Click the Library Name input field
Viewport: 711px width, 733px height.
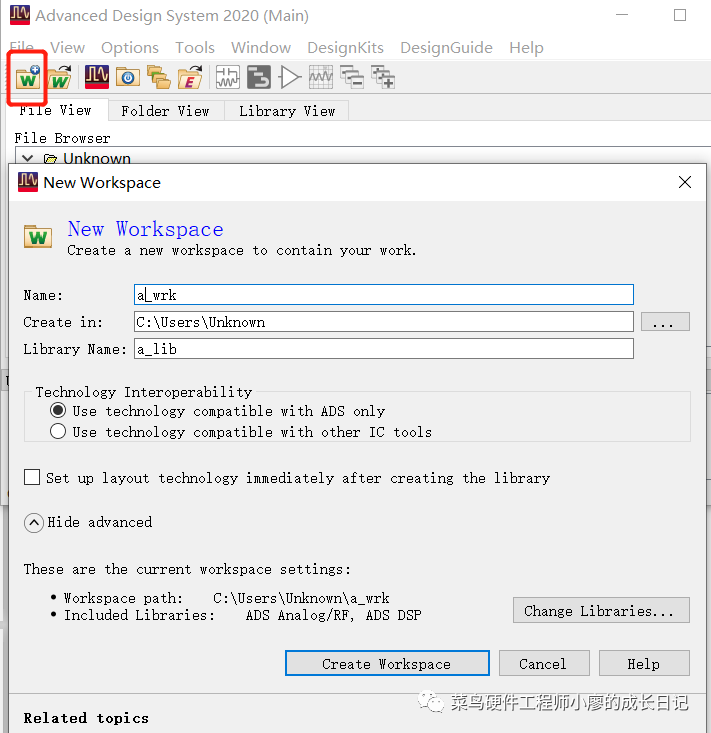383,349
